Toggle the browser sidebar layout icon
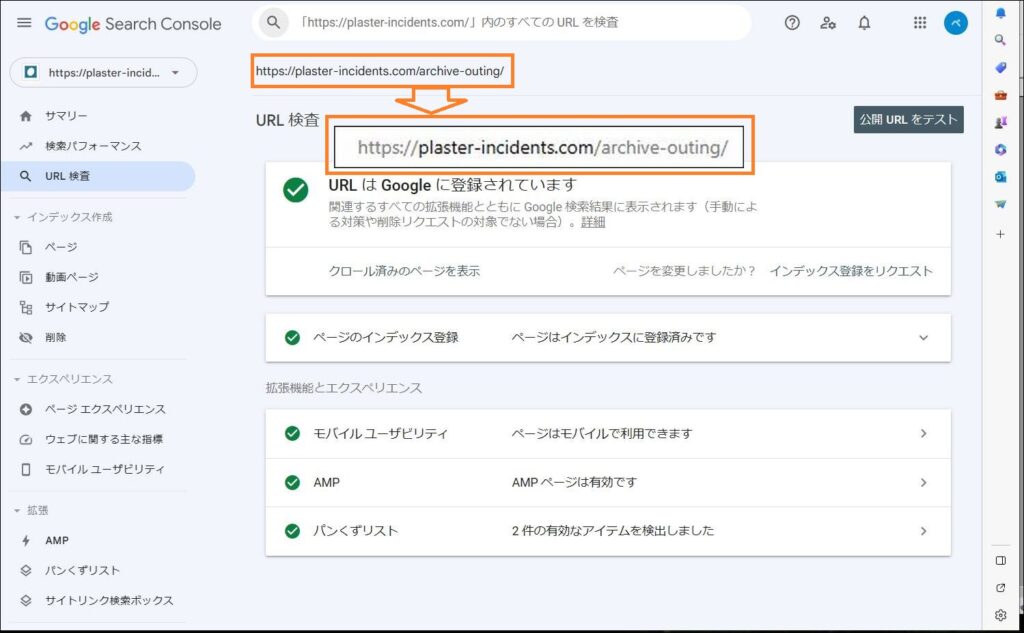The width and height of the screenshot is (1024, 633). point(1000,560)
